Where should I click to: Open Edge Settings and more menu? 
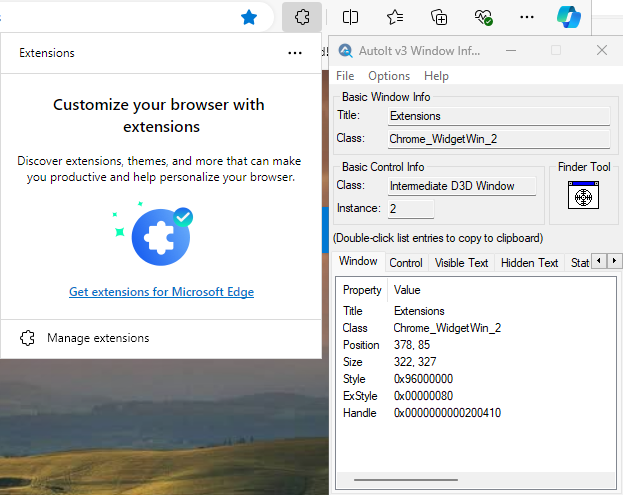tap(527, 17)
